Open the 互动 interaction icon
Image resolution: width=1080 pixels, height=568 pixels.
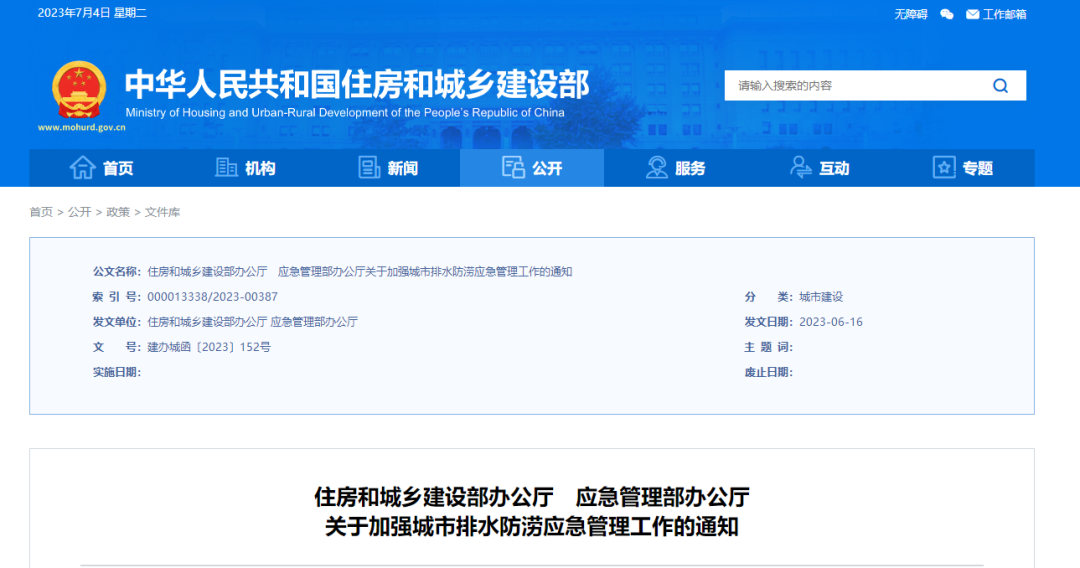pyautogui.click(x=801, y=168)
